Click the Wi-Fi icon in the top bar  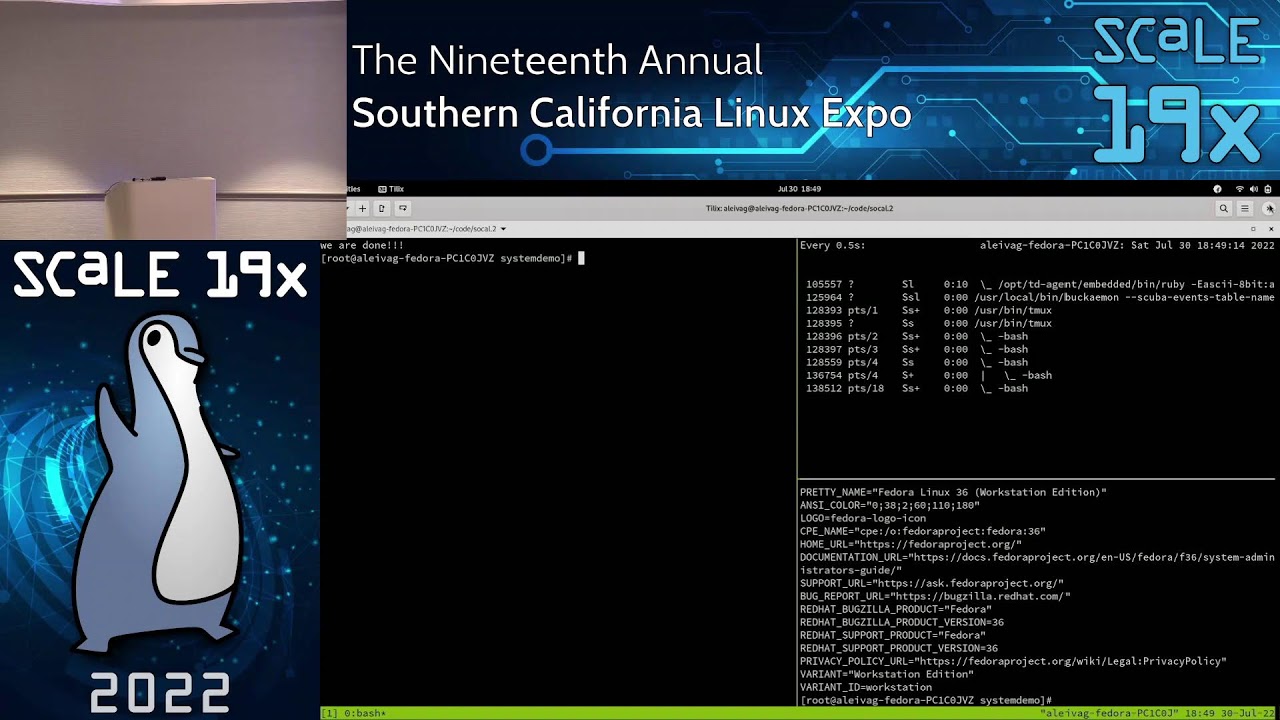pos(1240,189)
